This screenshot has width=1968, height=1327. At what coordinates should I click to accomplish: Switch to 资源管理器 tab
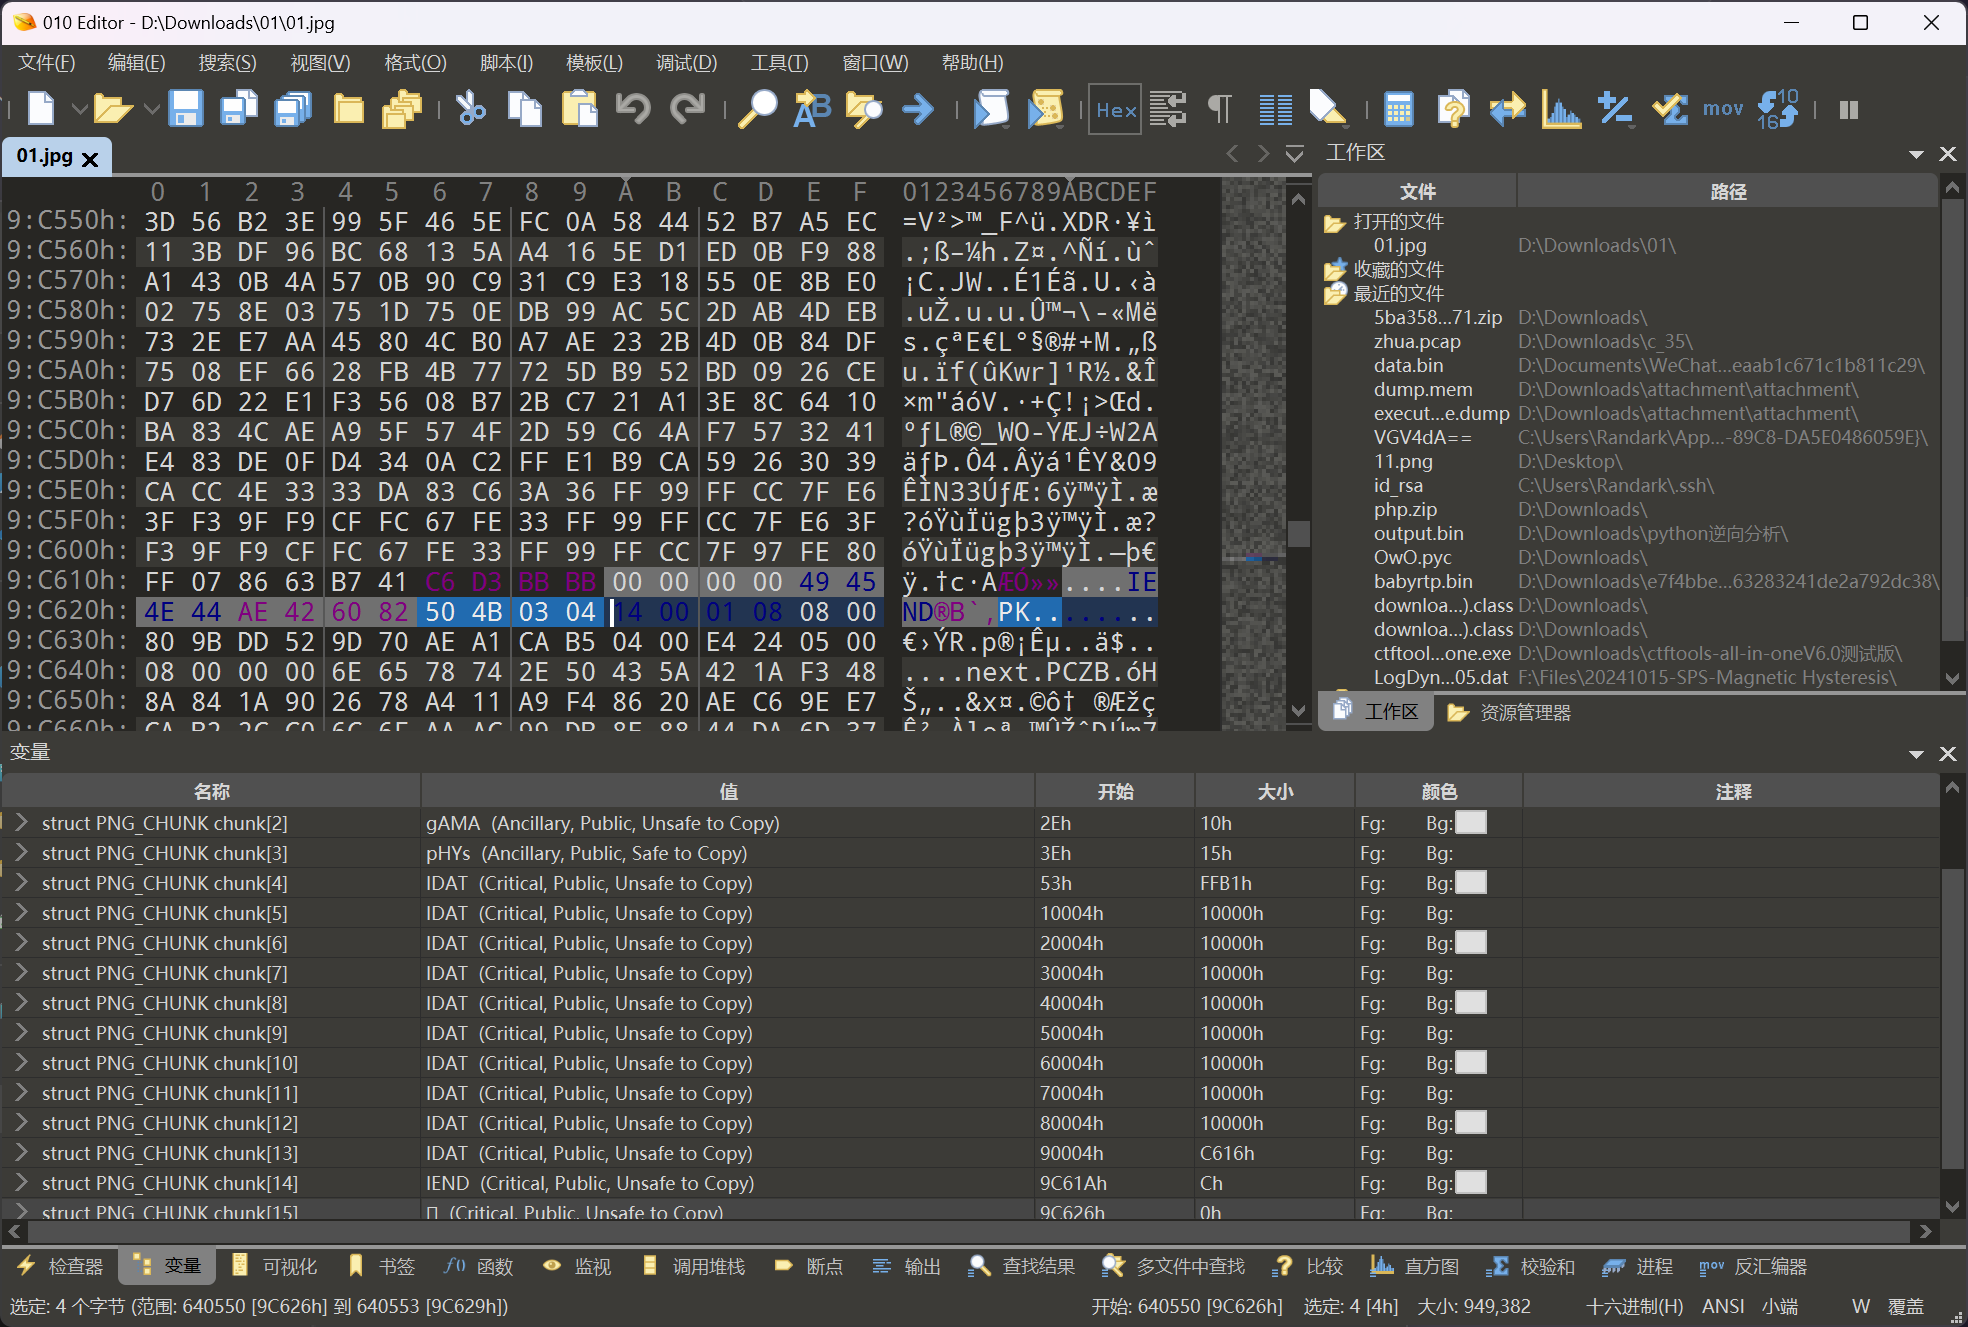coord(1509,712)
